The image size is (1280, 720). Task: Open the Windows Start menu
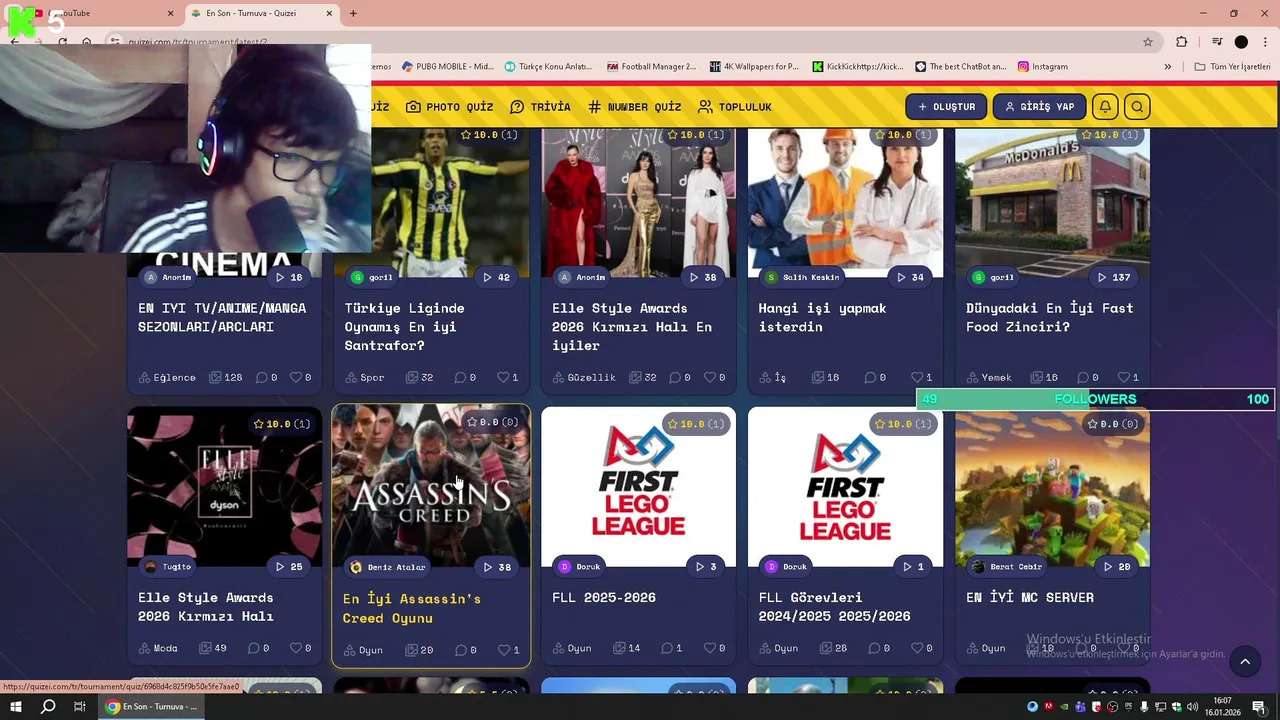click(16, 707)
